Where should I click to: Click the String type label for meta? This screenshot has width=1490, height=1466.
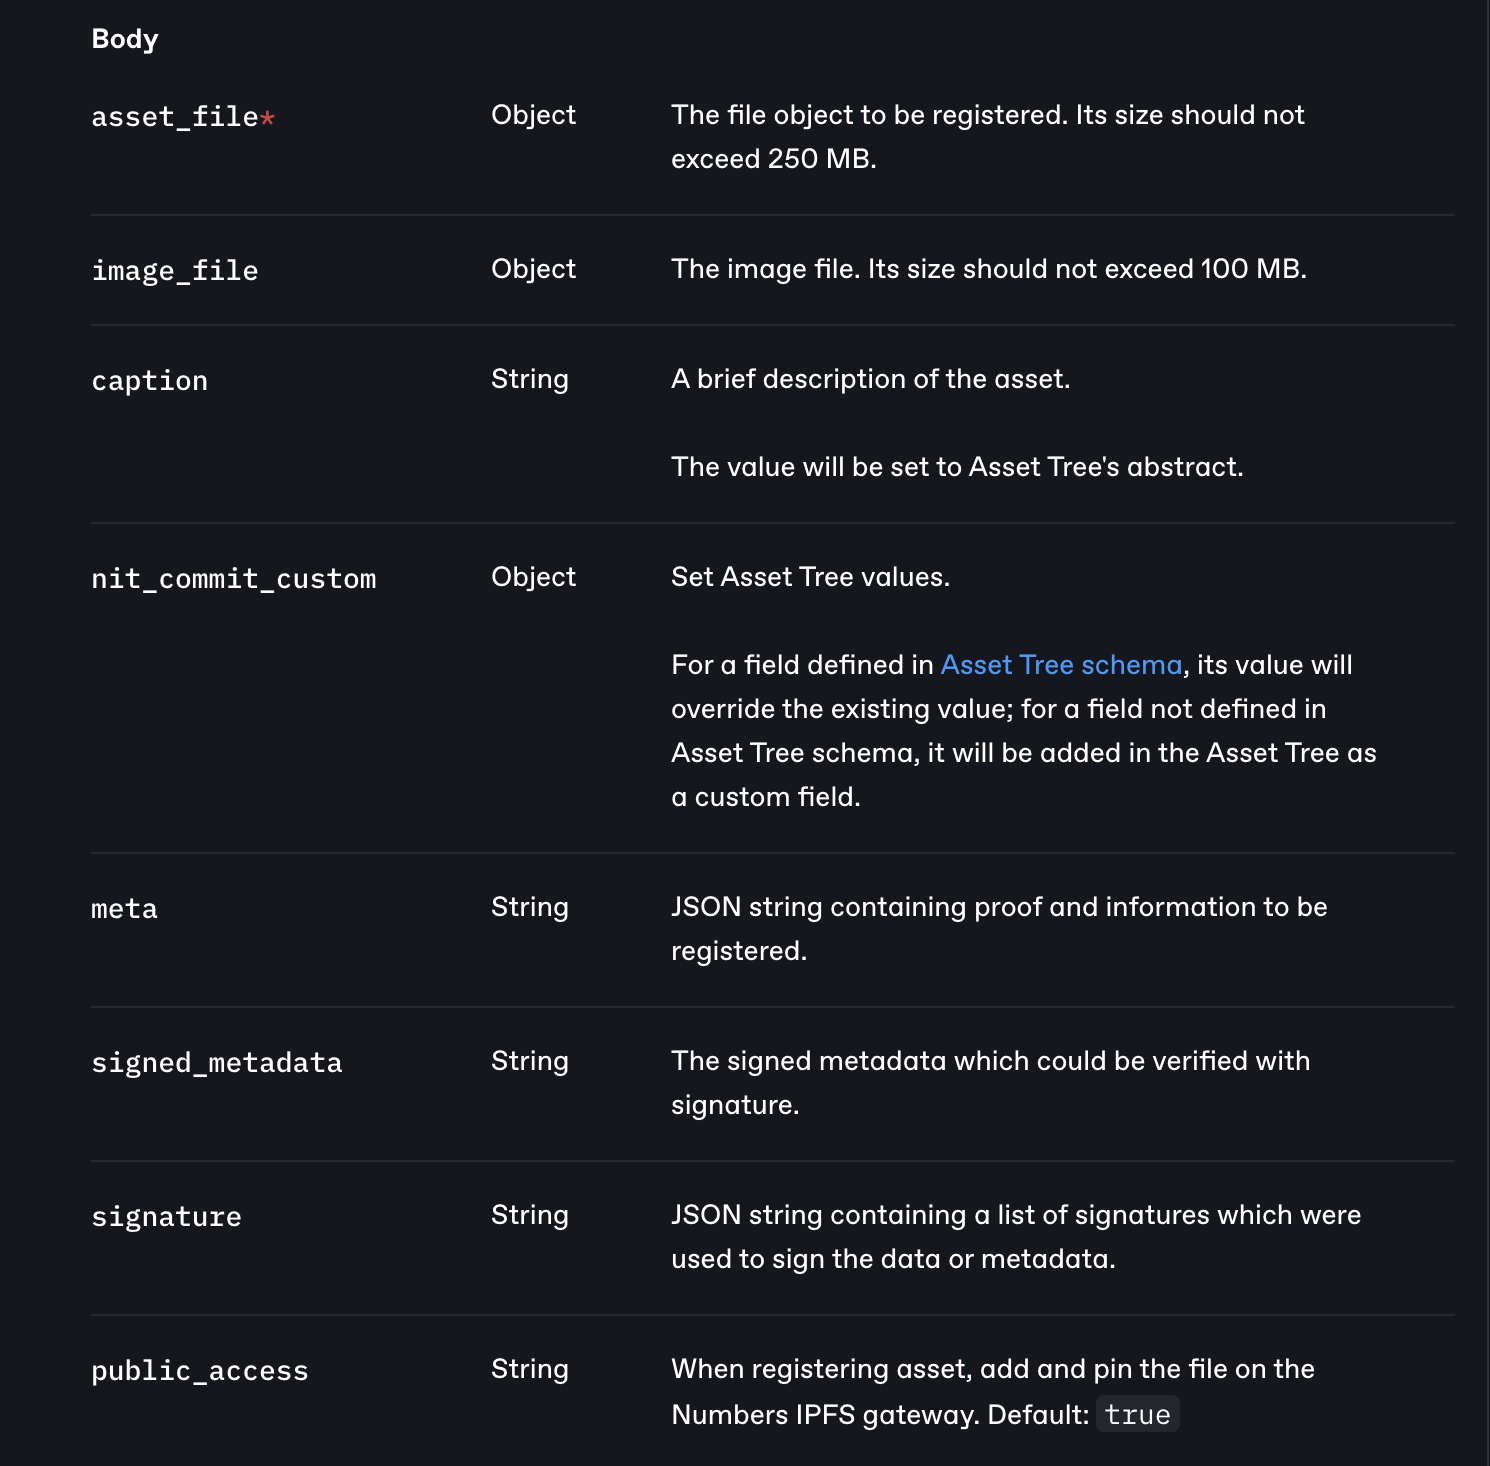point(529,907)
